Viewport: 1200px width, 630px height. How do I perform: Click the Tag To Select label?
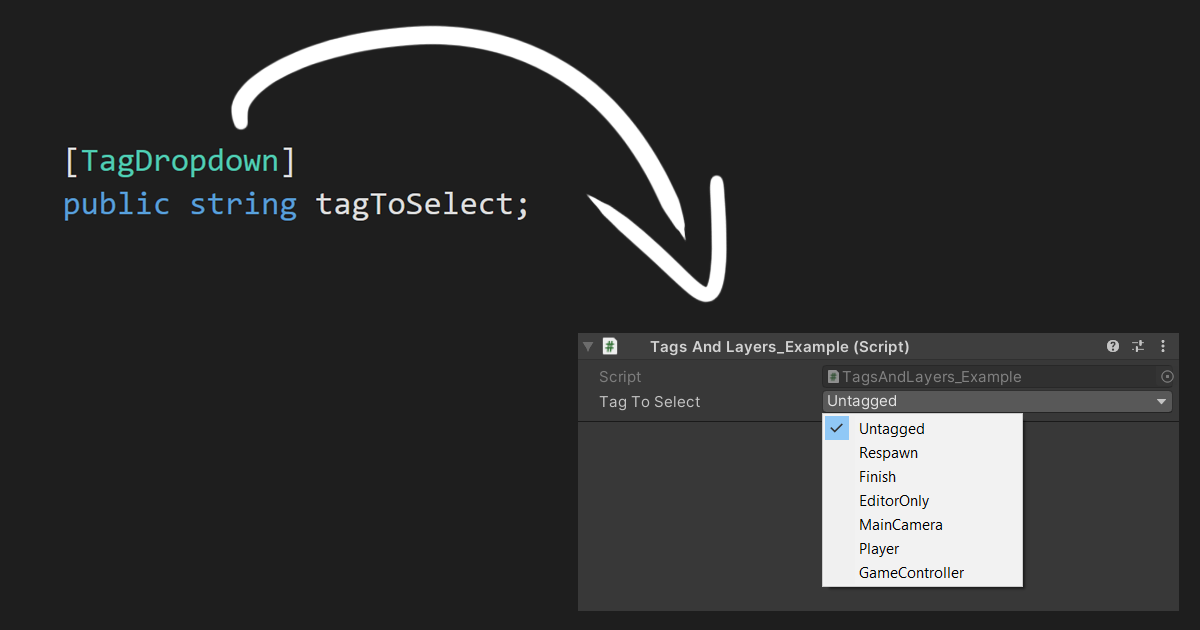click(650, 401)
